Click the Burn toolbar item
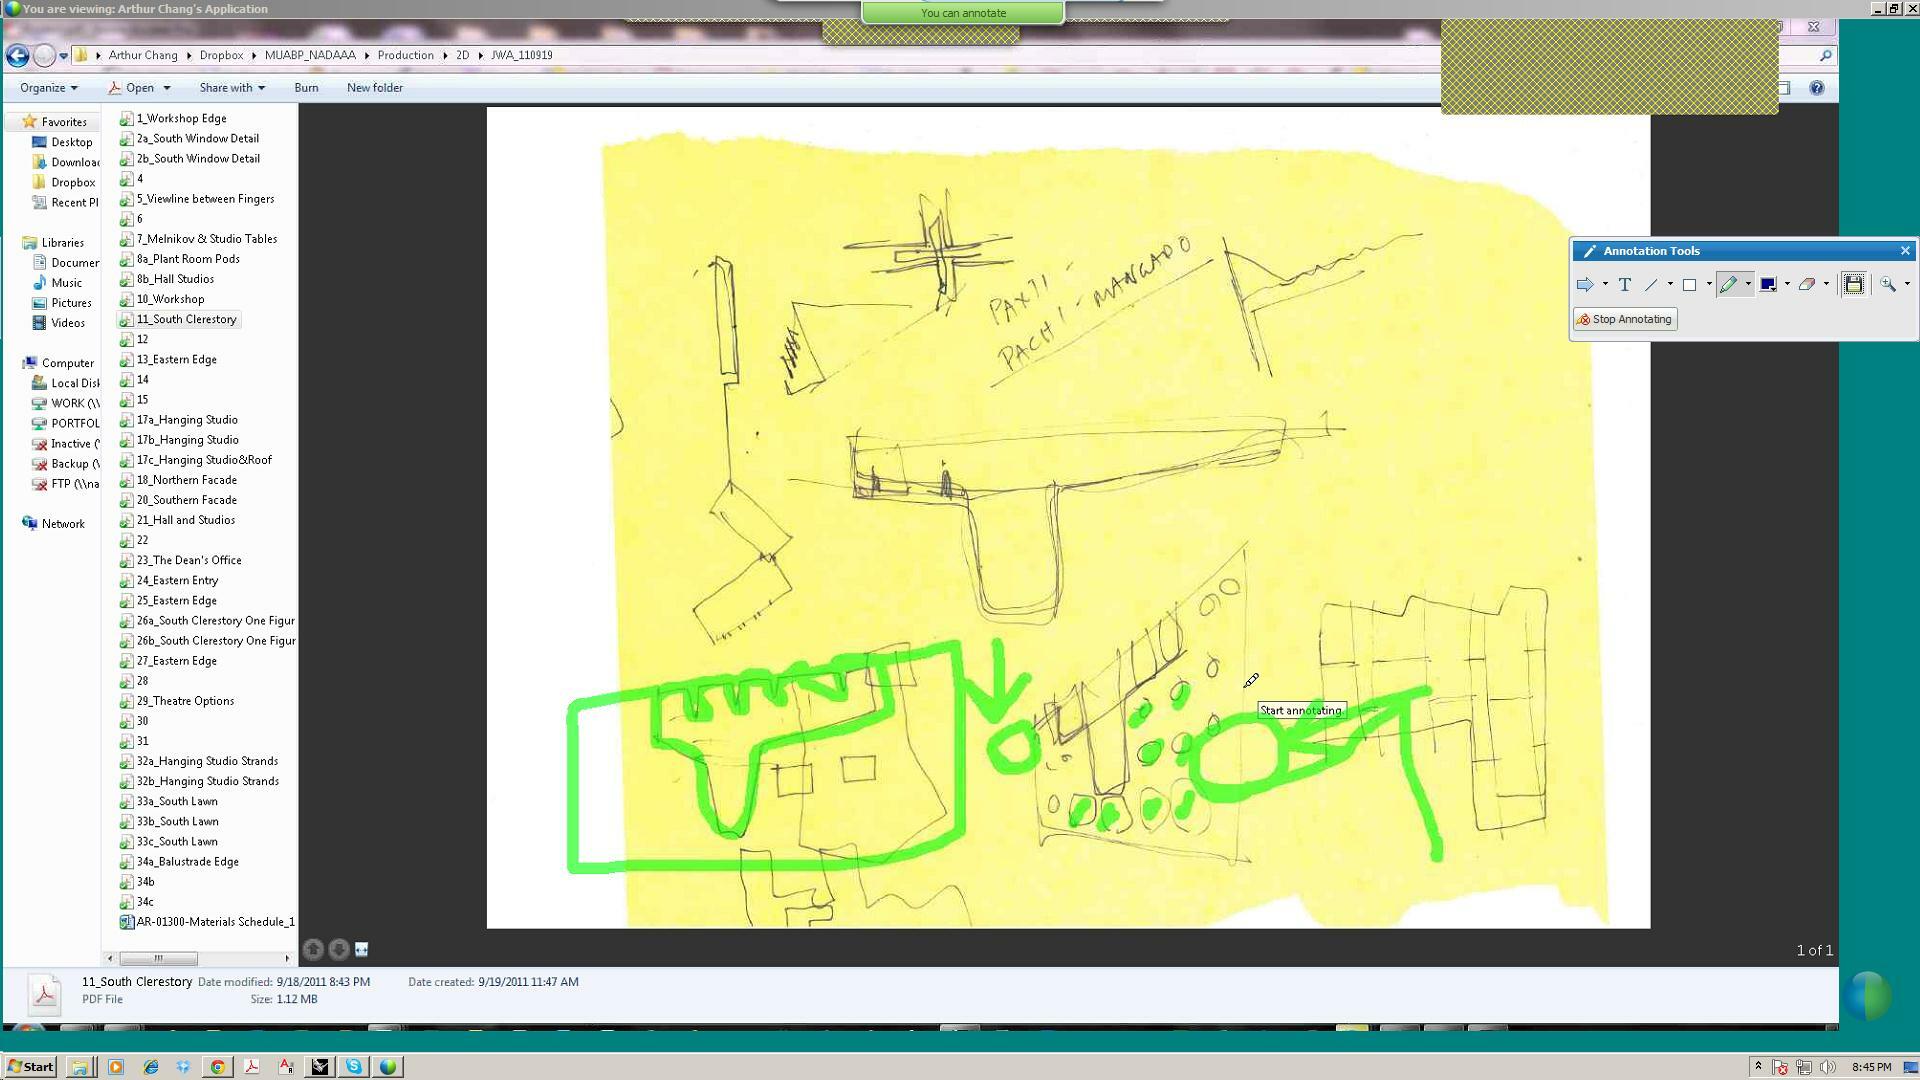The height and width of the screenshot is (1080, 1920). [306, 88]
